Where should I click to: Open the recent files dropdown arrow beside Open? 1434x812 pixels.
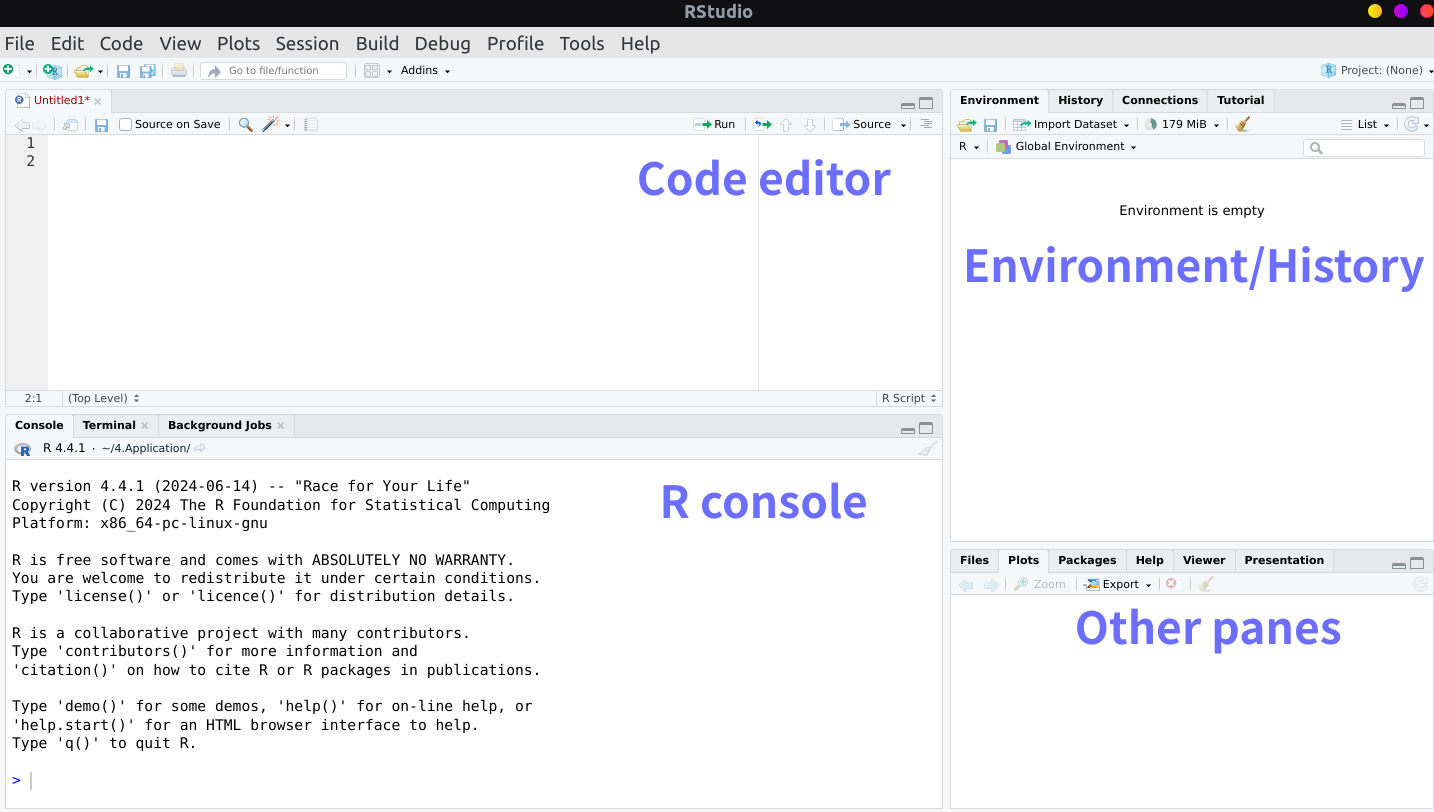101,71
